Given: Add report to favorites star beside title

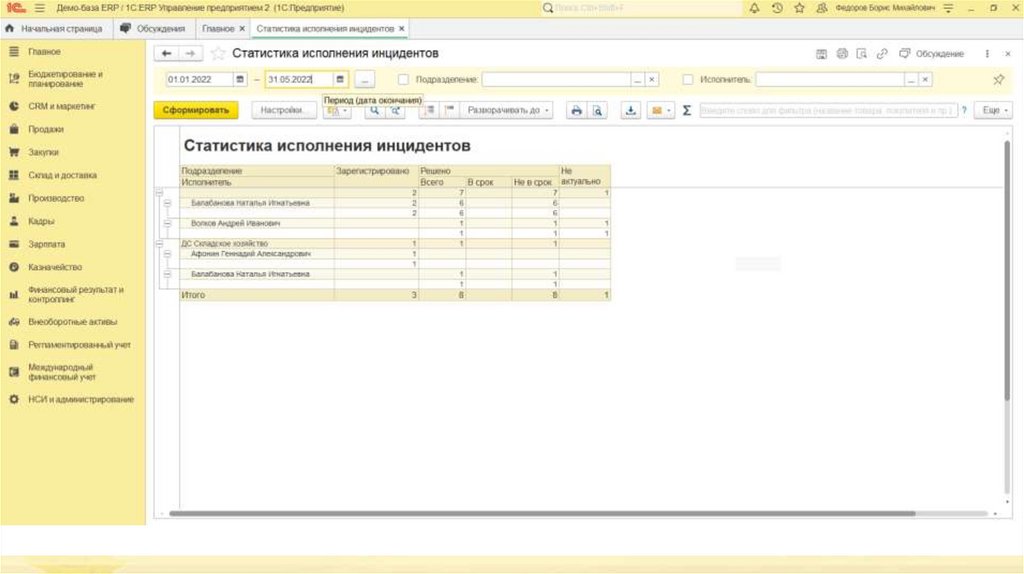Looking at the screenshot, I should pos(218,53).
